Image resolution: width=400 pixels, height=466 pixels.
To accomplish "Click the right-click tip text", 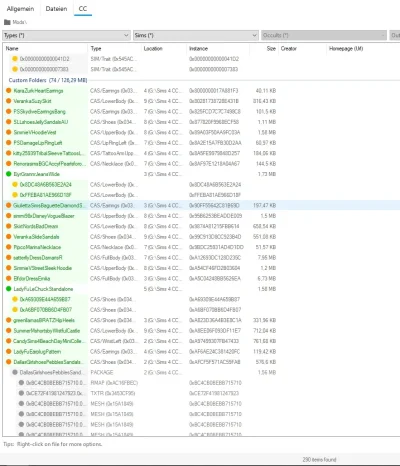I will coord(53,444).
